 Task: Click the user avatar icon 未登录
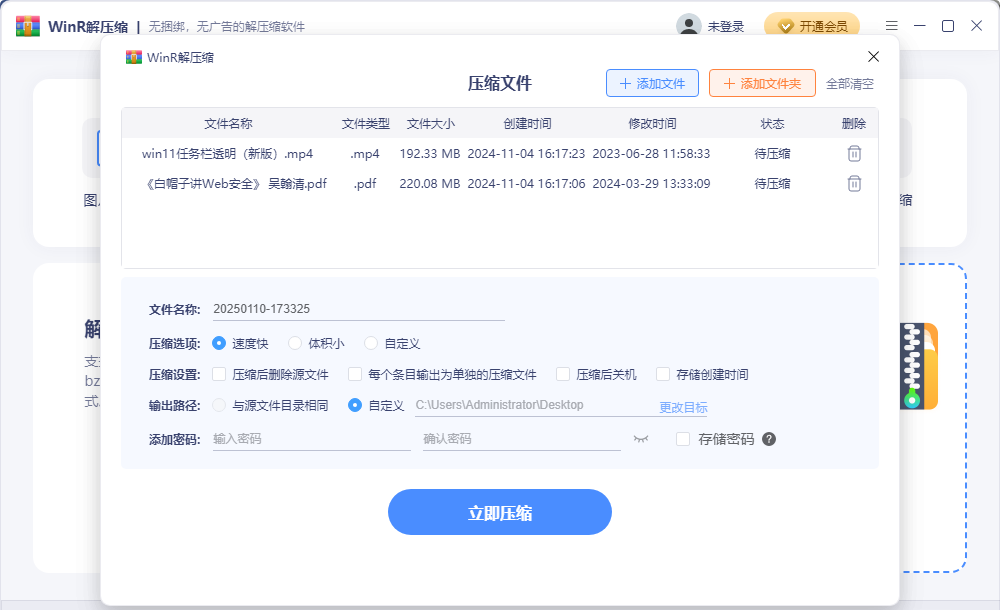pyautogui.click(x=688, y=26)
